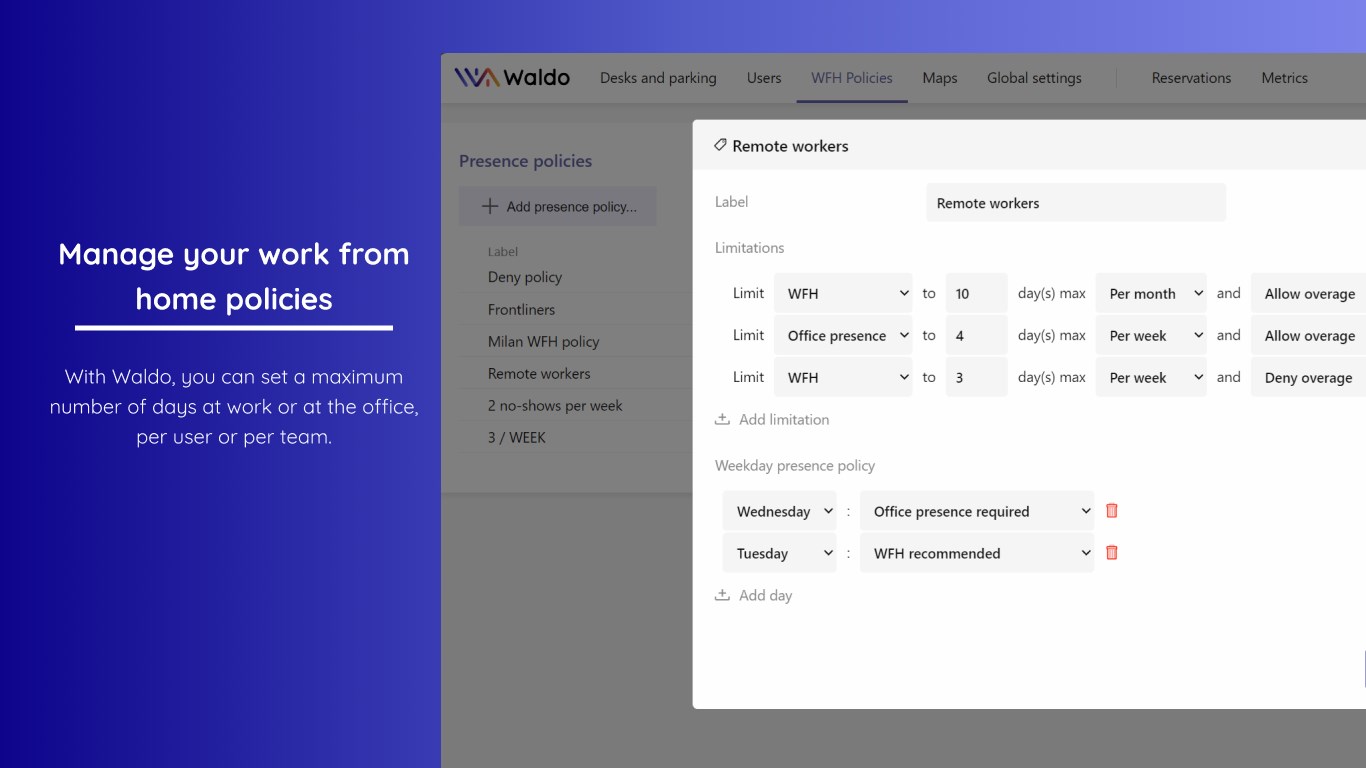Open the Metrics tab
Screen dimensions: 1366x768
tap(1284, 78)
